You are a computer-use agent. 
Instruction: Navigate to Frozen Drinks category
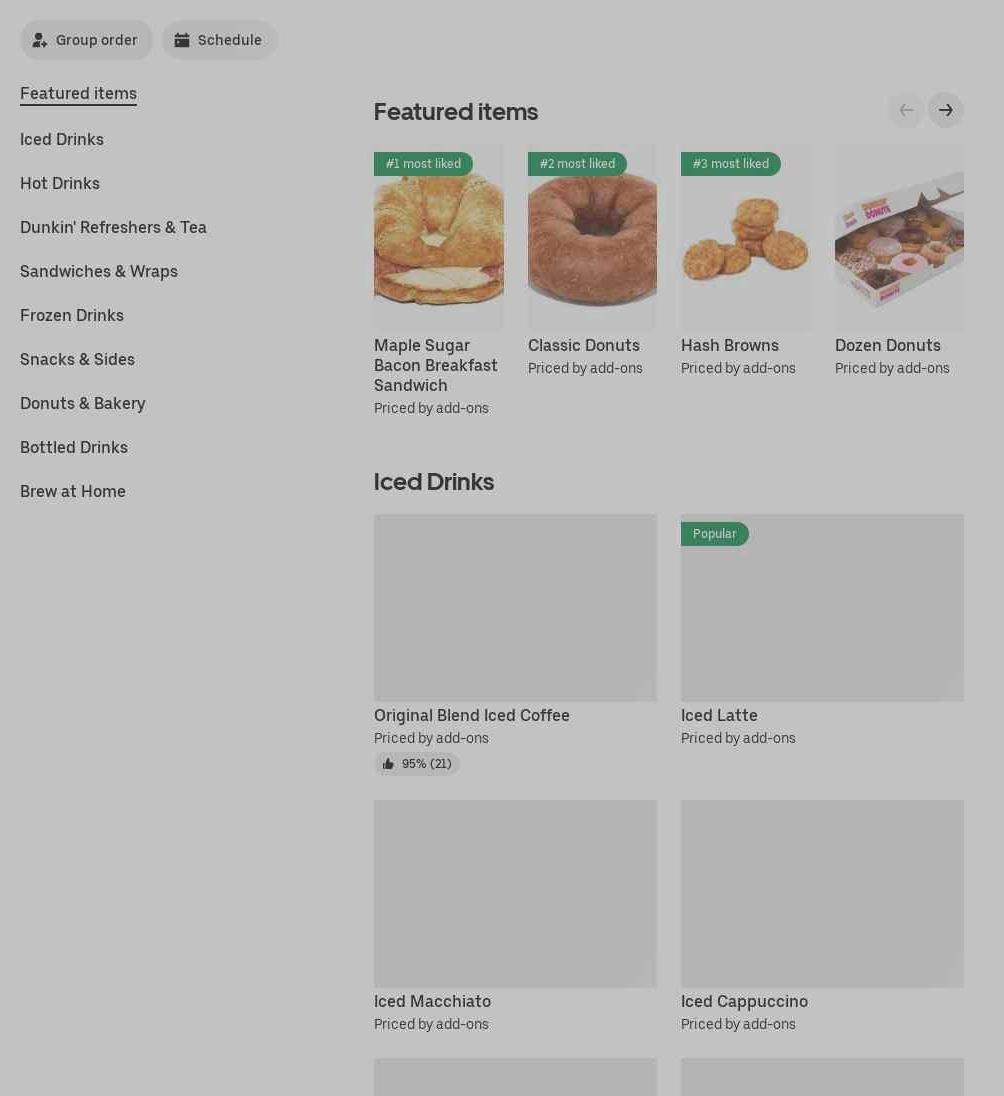(x=72, y=315)
